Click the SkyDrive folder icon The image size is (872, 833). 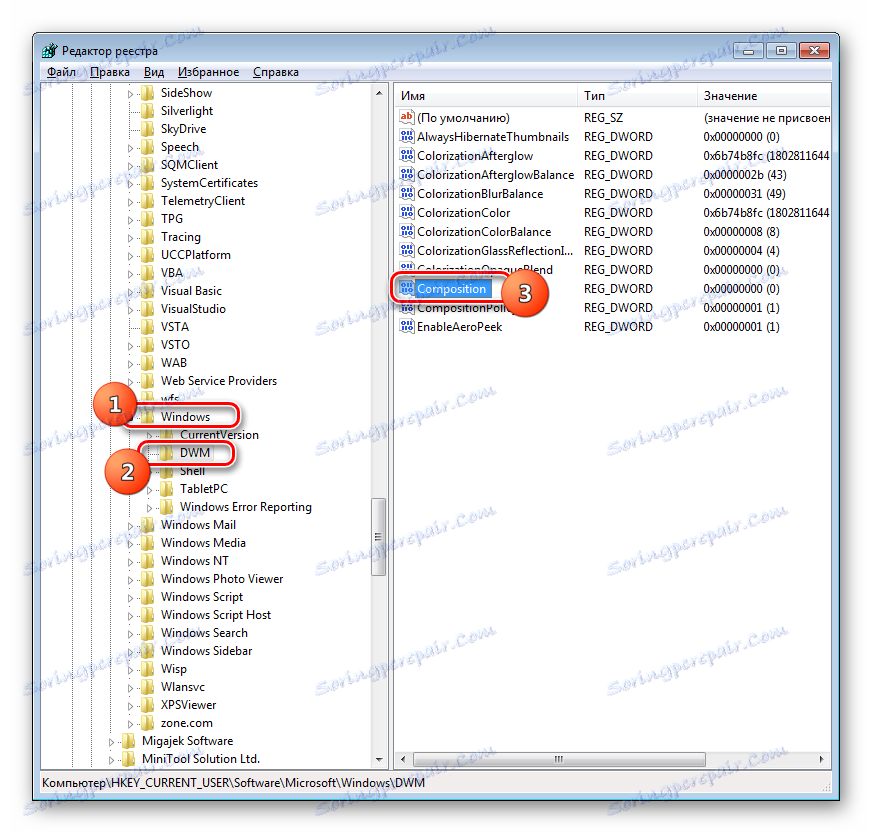pyautogui.click(x=147, y=128)
